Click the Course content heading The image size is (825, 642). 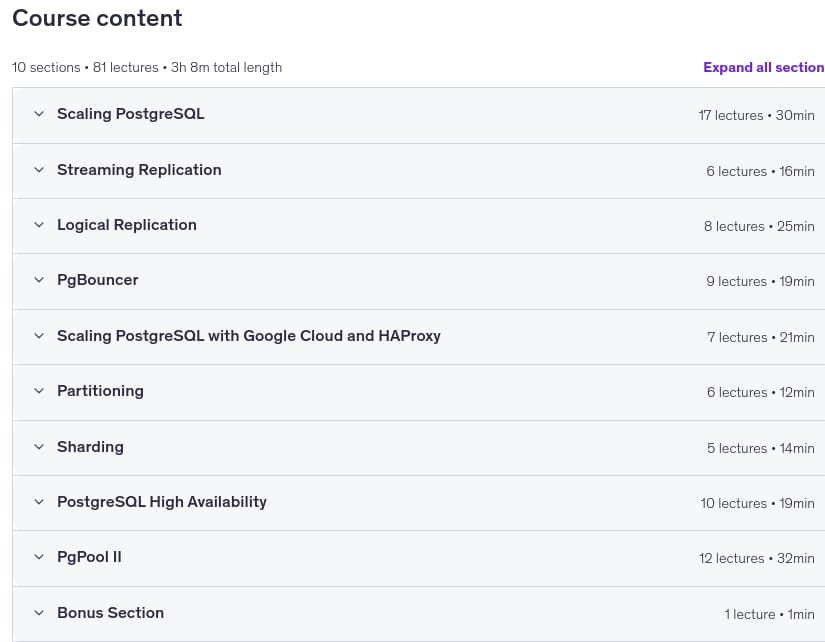97,18
